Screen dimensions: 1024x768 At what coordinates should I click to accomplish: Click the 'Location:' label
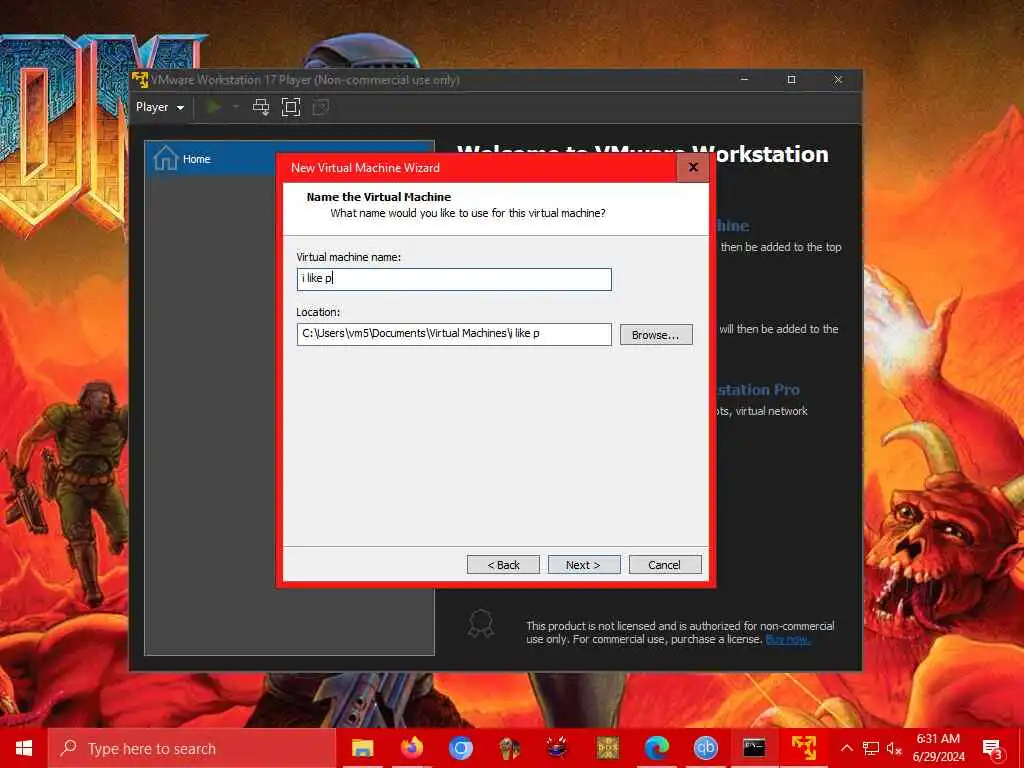tap(318, 312)
